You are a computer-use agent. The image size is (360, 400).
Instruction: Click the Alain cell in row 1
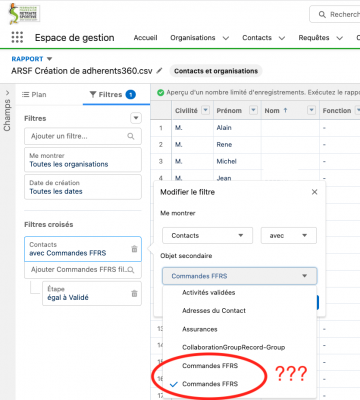[224, 128]
